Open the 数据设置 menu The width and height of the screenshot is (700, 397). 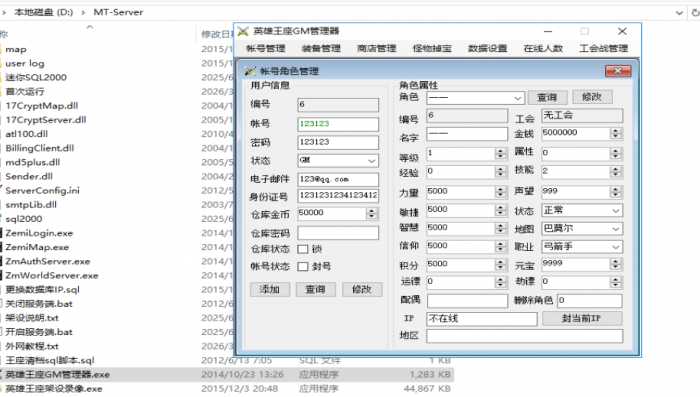click(x=487, y=48)
